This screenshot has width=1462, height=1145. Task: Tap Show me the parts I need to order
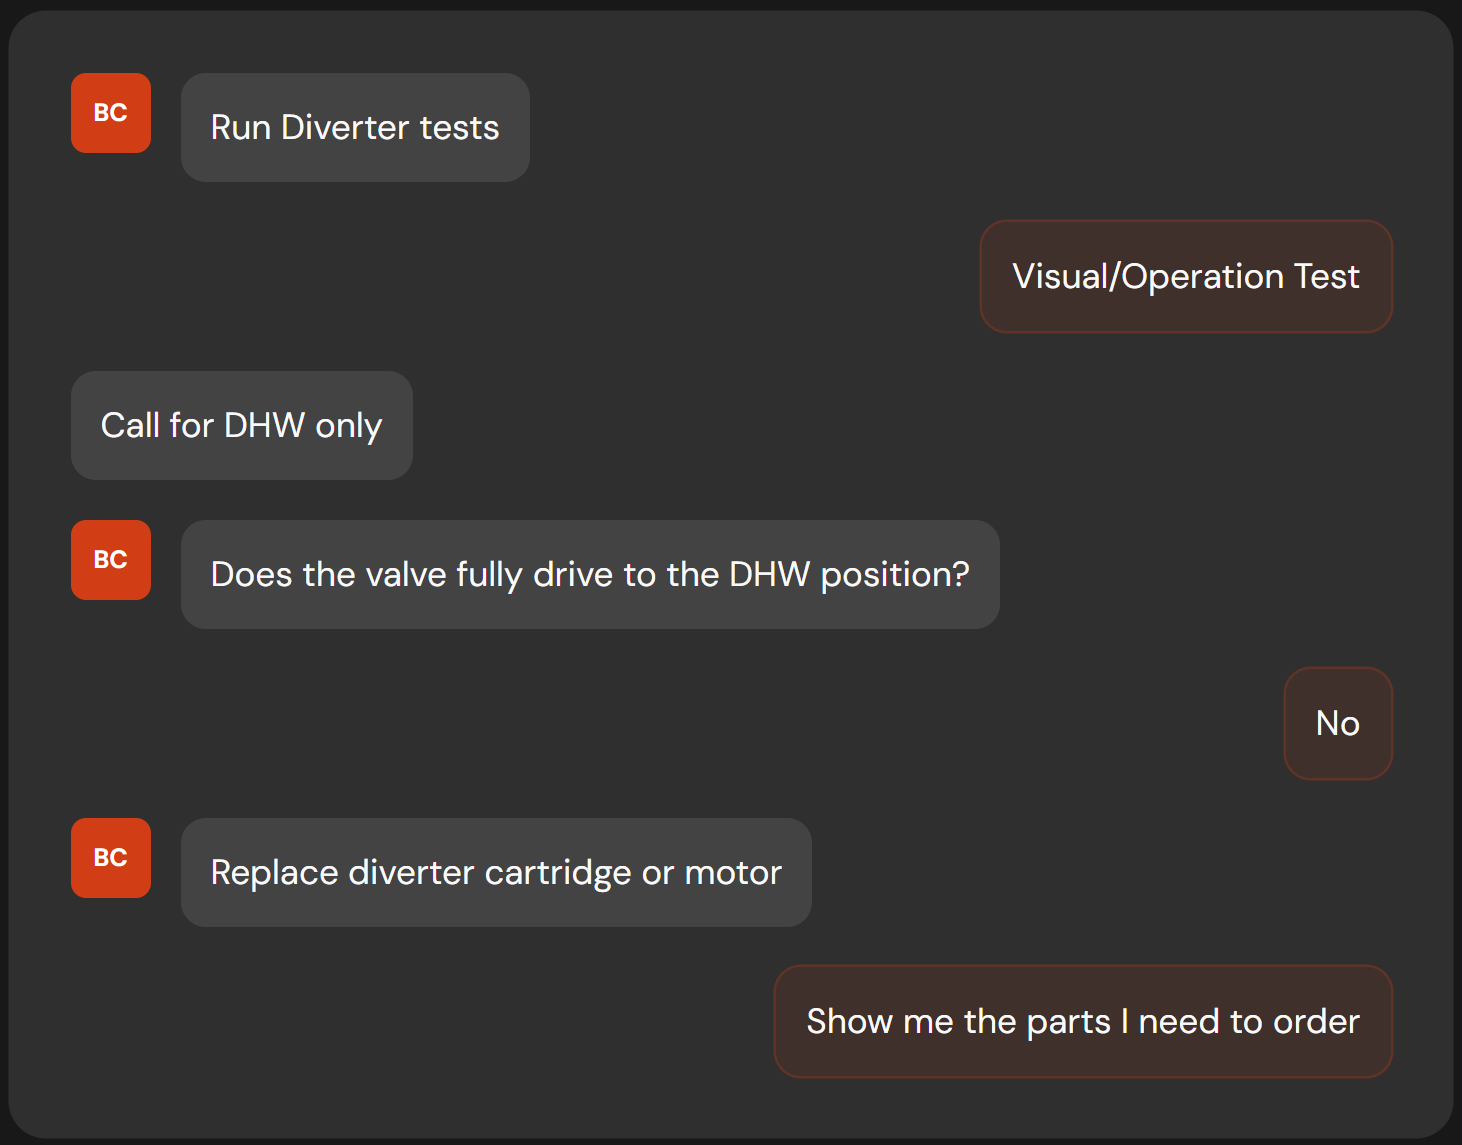pyautogui.click(x=1083, y=1022)
